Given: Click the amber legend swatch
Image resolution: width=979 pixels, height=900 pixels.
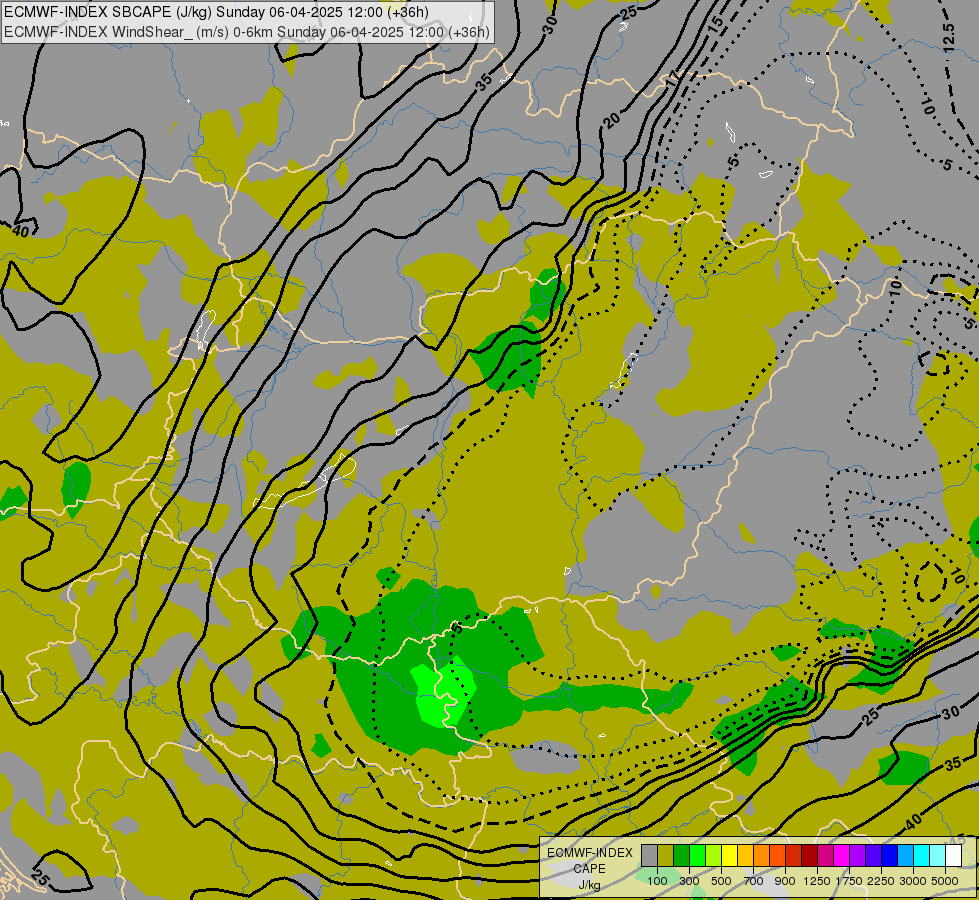Looking at the screenshot, I should click(x=745, y=855).
